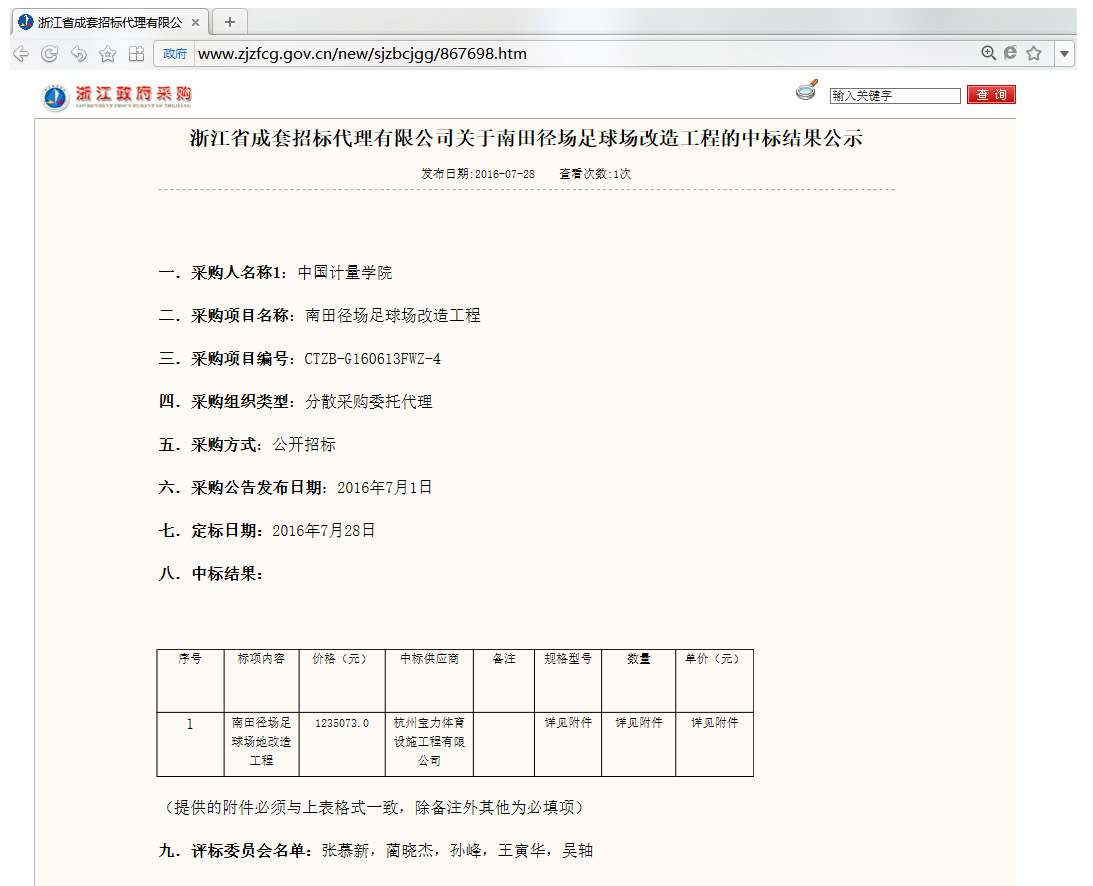Expand the dropdown arrow right of the address bar
The image size is (1093, 886).
coord(1065,54)
